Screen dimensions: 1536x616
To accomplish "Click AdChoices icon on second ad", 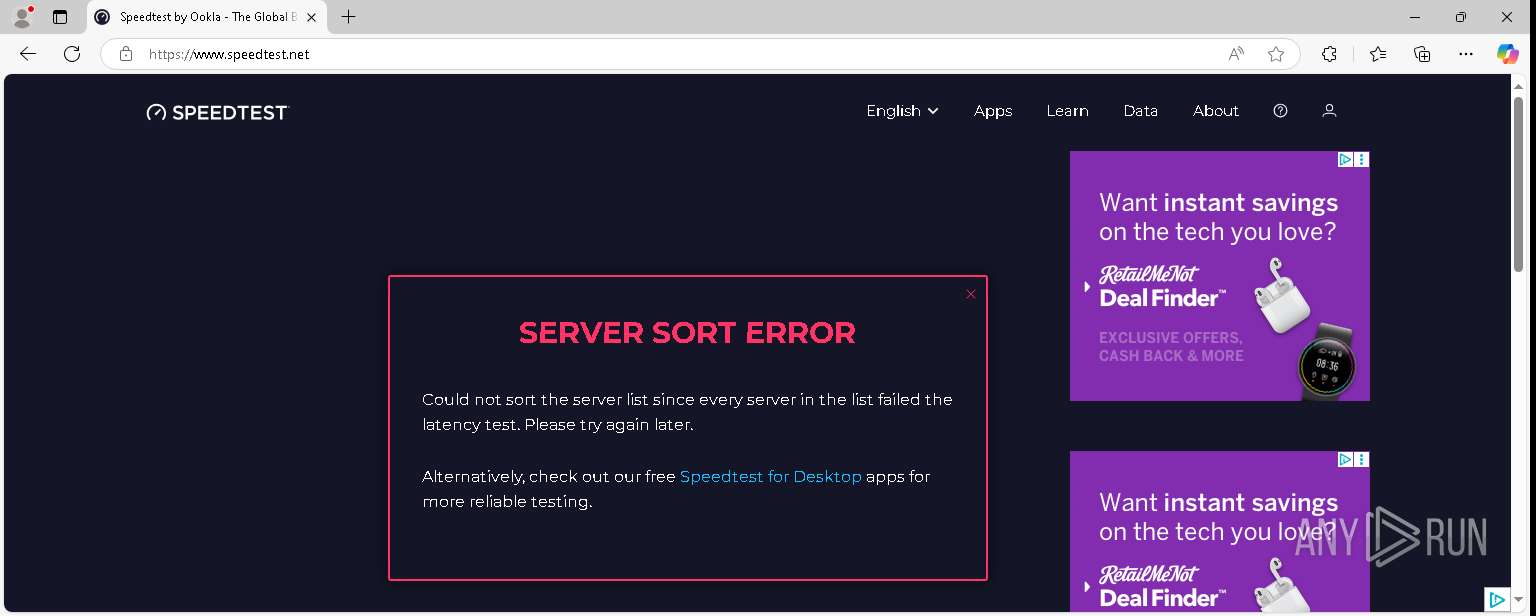I will 1346,459.
